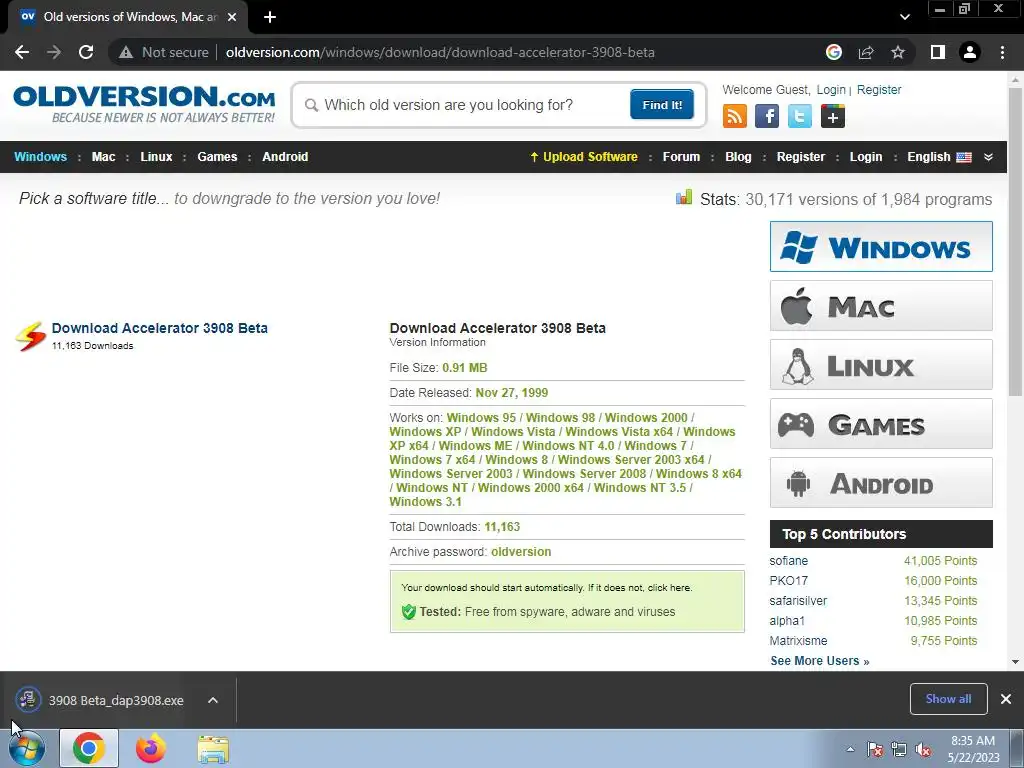
Task: Click the green Tested shield icon
Action: 409,612
